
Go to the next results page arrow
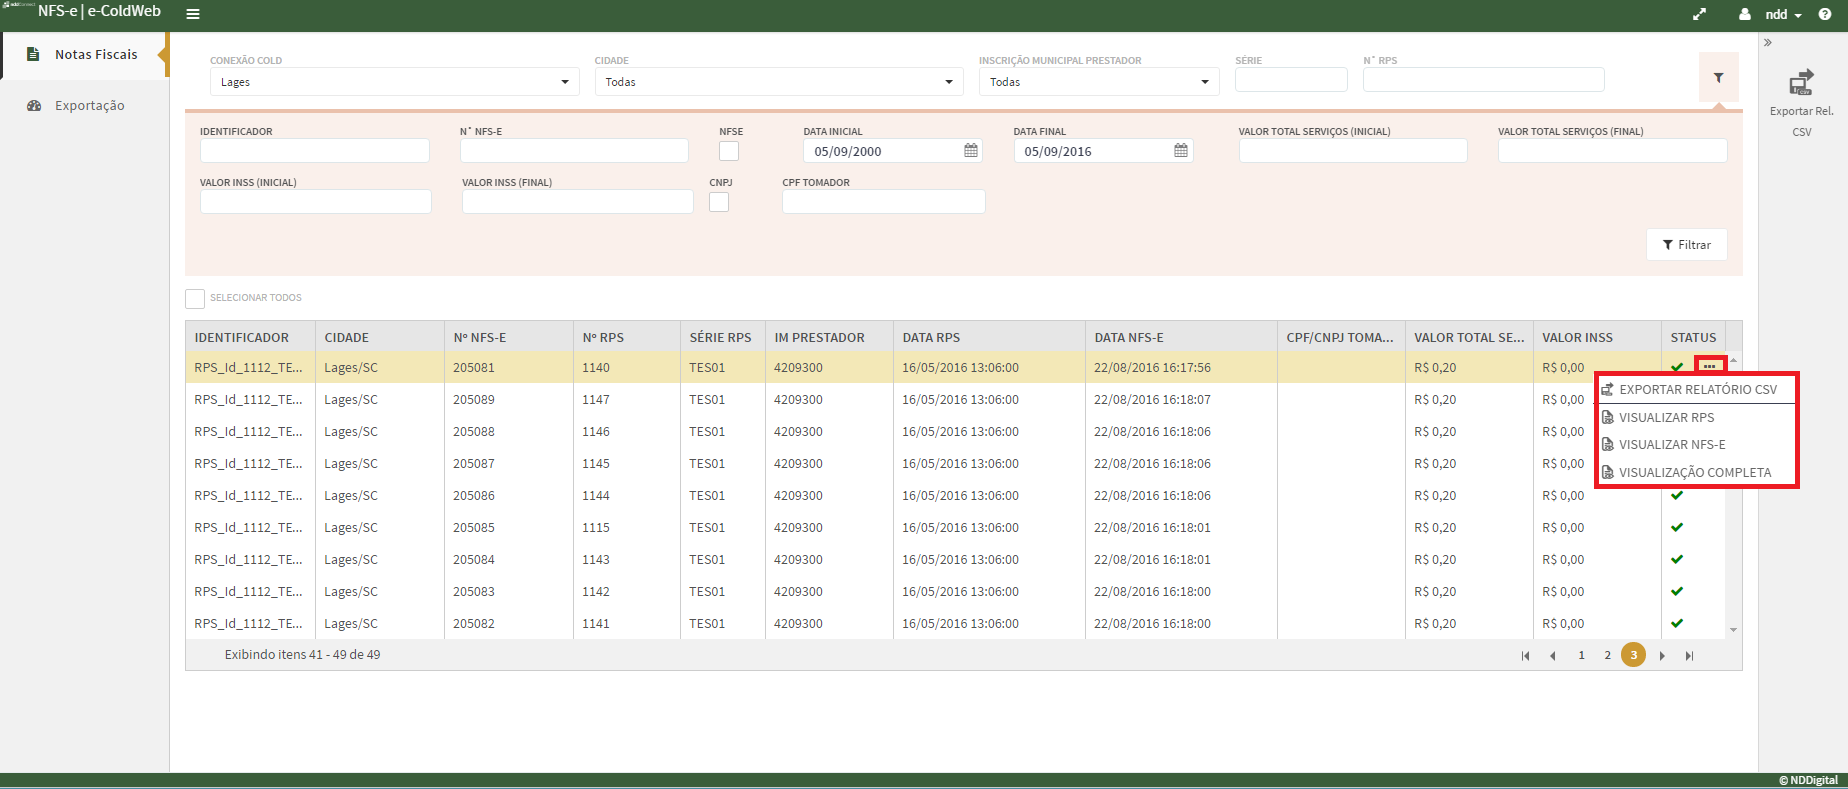(1662, 656)
